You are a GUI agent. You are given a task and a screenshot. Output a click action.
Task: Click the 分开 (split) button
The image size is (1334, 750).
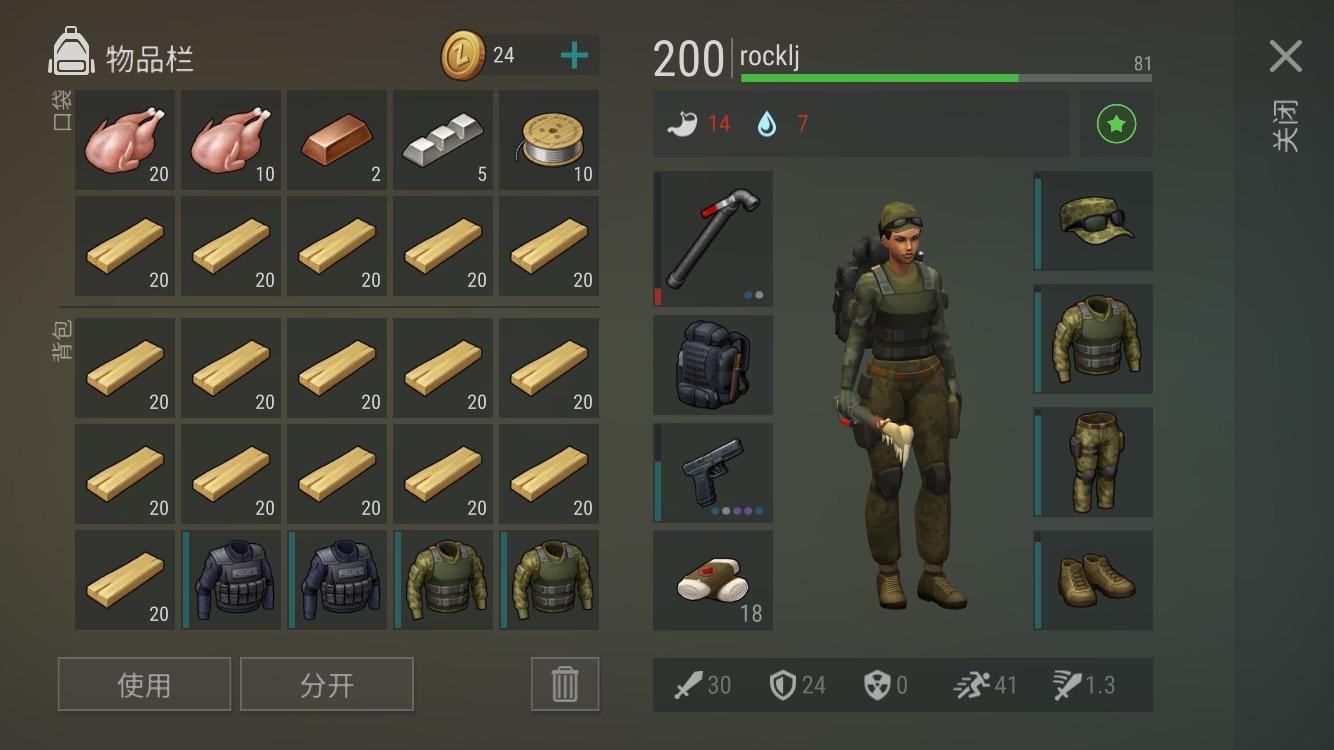[327, 684]
